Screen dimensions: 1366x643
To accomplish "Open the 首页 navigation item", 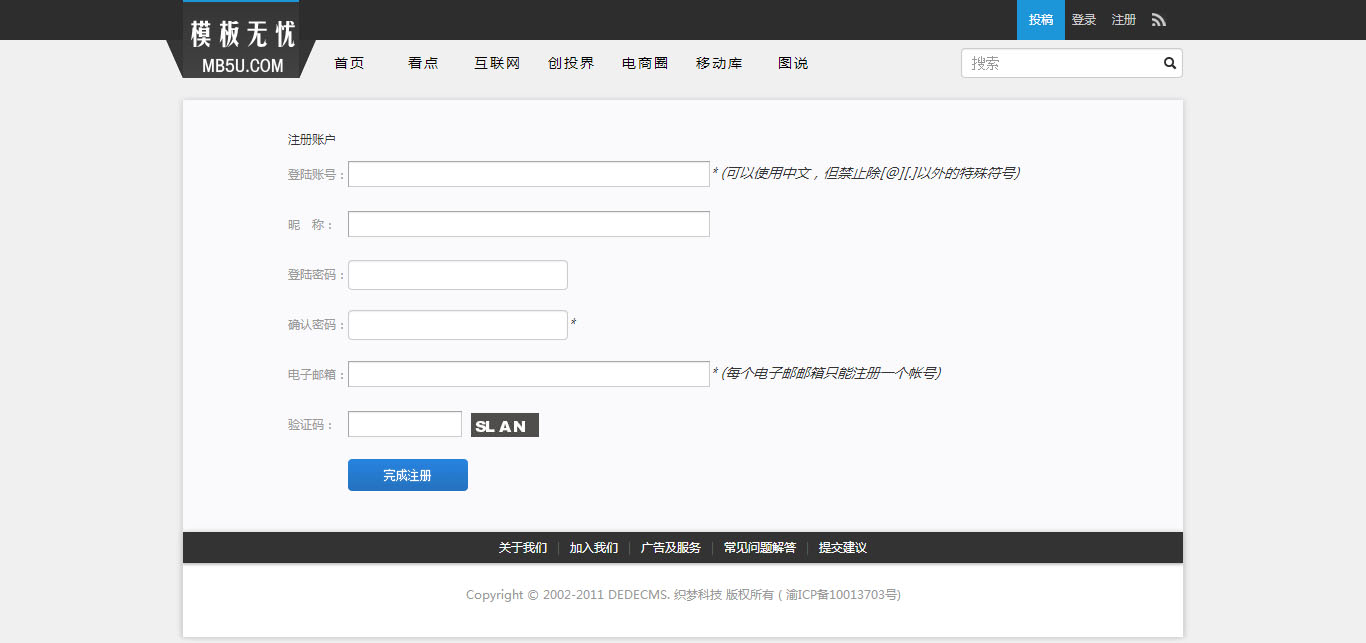I will click(349, 63).
